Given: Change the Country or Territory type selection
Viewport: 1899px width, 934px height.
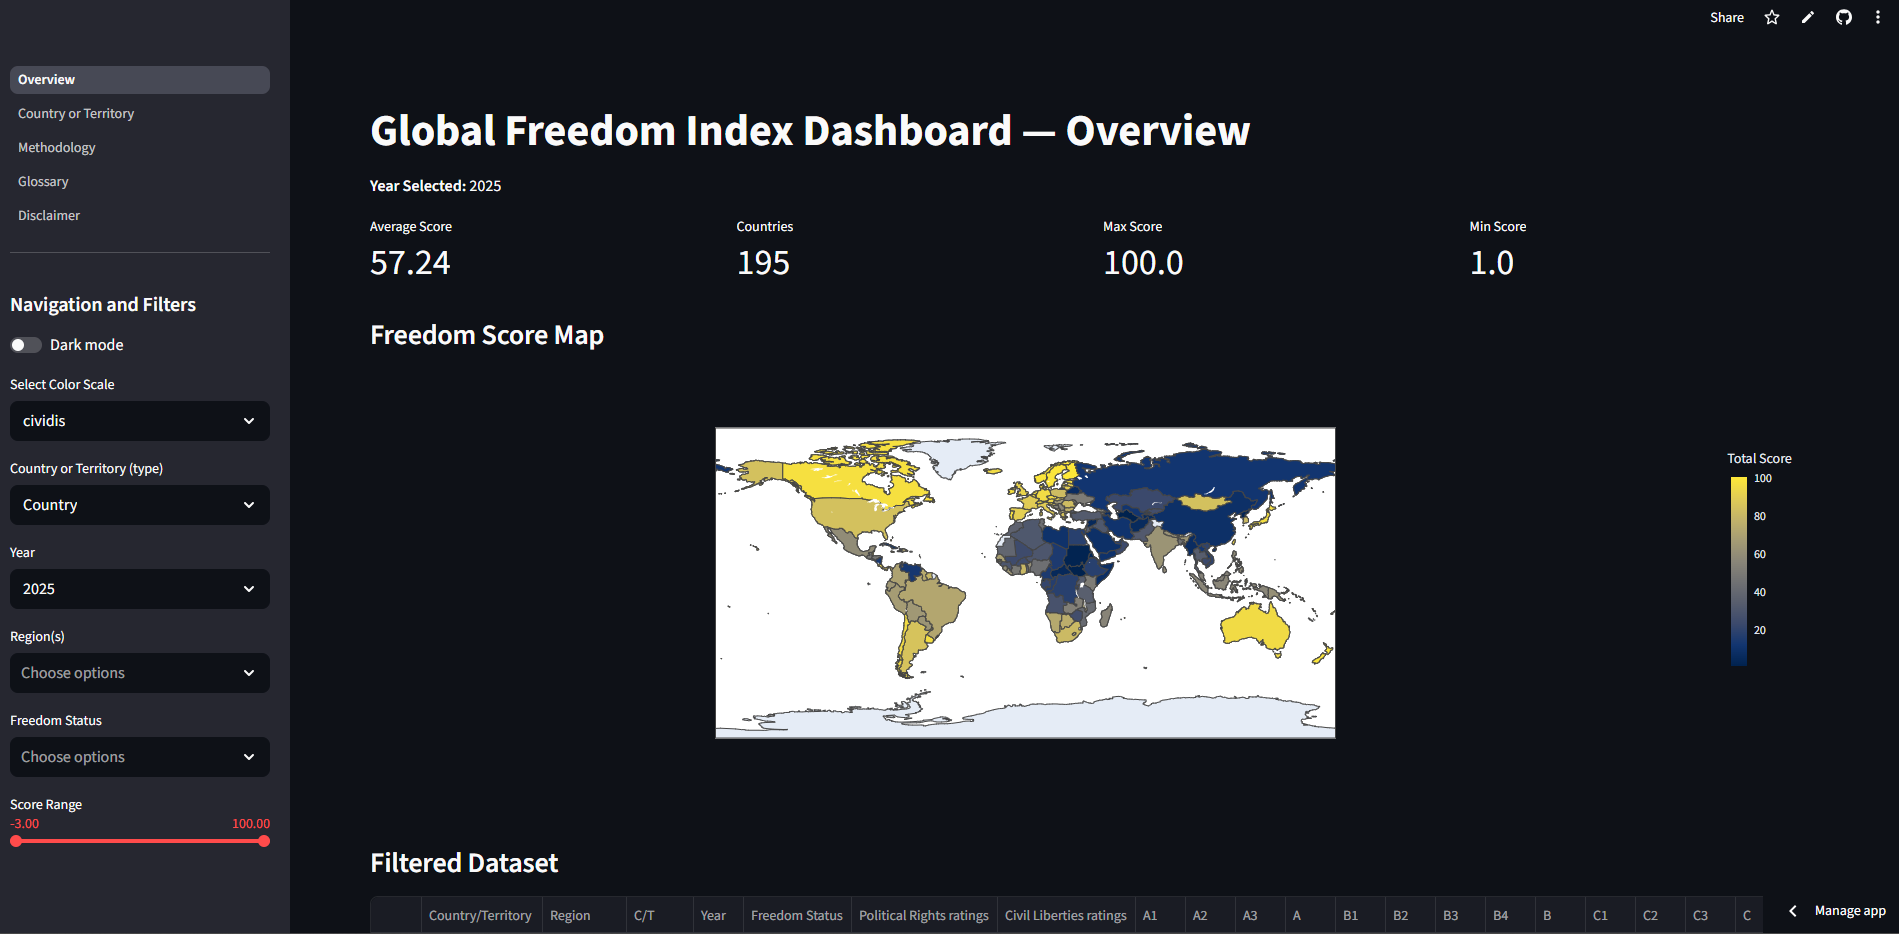Looking at the screenshot, I should [139, 505].
